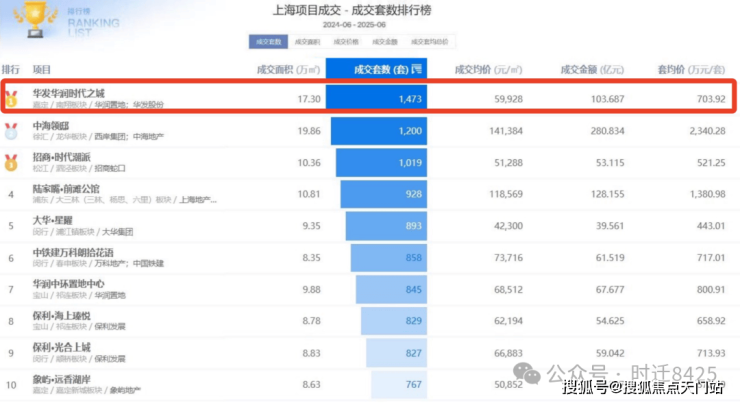Select the 成交套均总价 tab
The width and height of the screenshot is (740, 403).
(430, 43)
